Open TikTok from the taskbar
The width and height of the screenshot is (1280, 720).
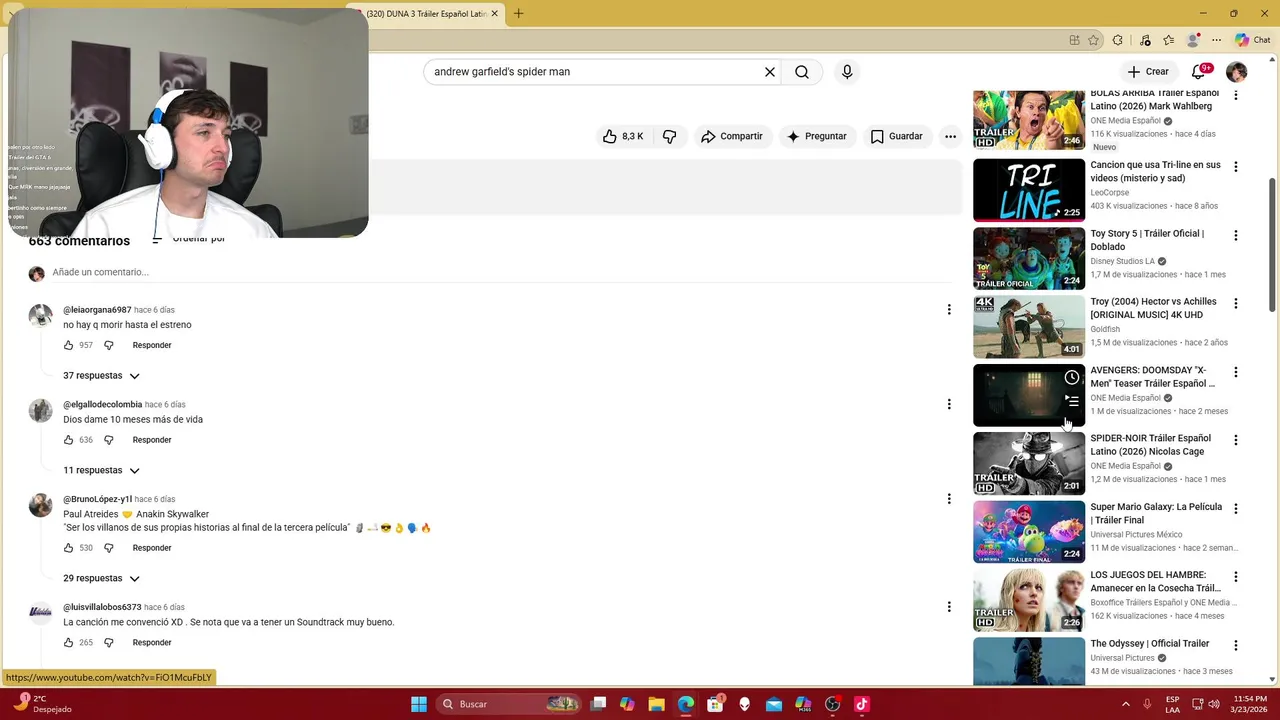pos(862,704)
